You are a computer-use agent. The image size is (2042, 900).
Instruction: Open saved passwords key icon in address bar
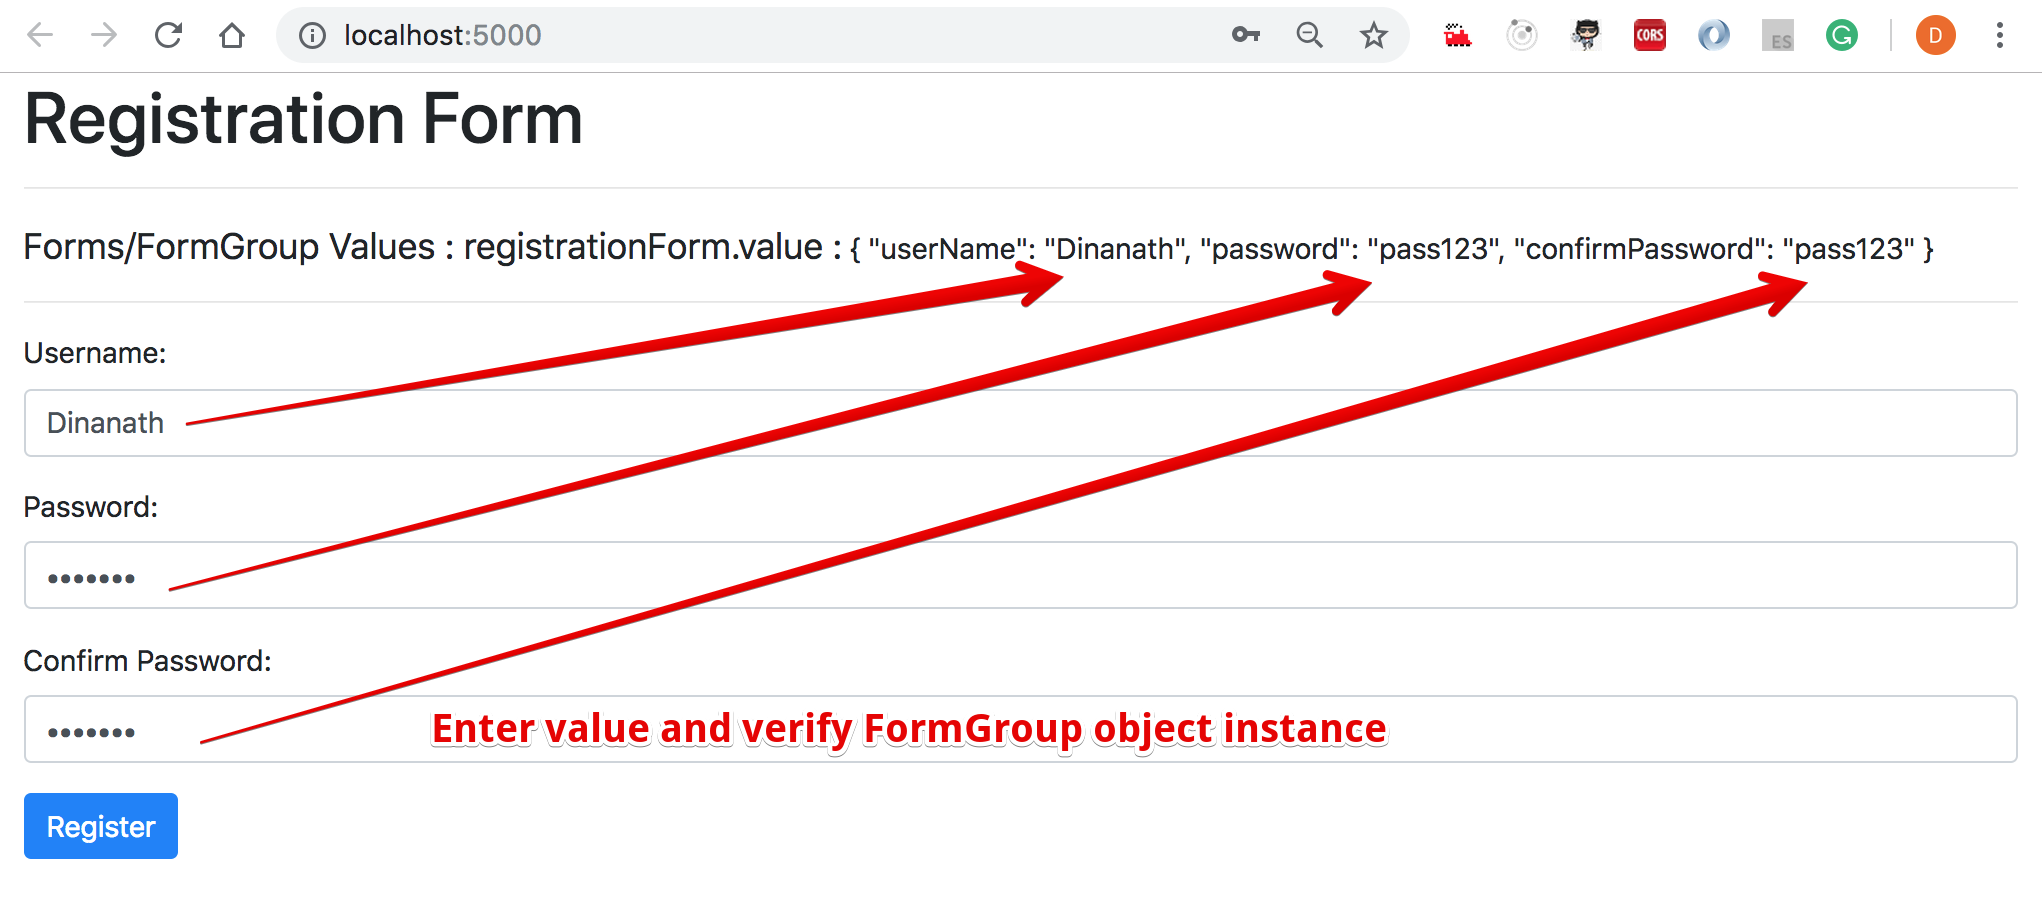coord(1246,35)
